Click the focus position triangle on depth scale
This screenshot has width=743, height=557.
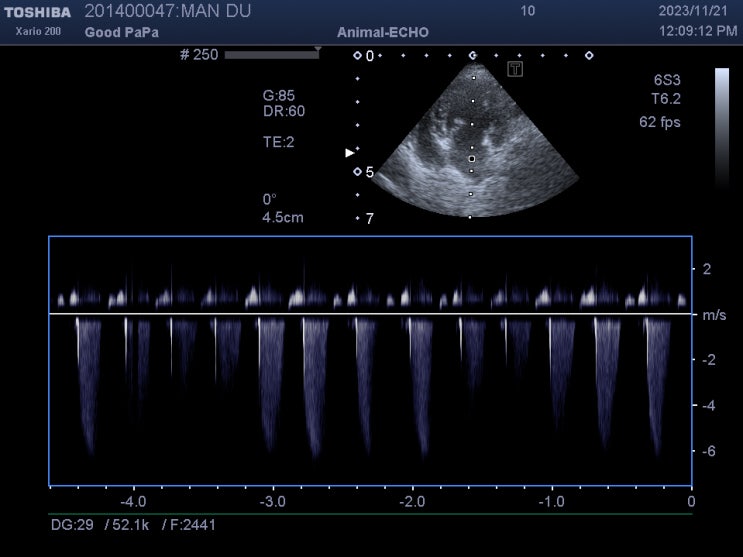[349, 153]
